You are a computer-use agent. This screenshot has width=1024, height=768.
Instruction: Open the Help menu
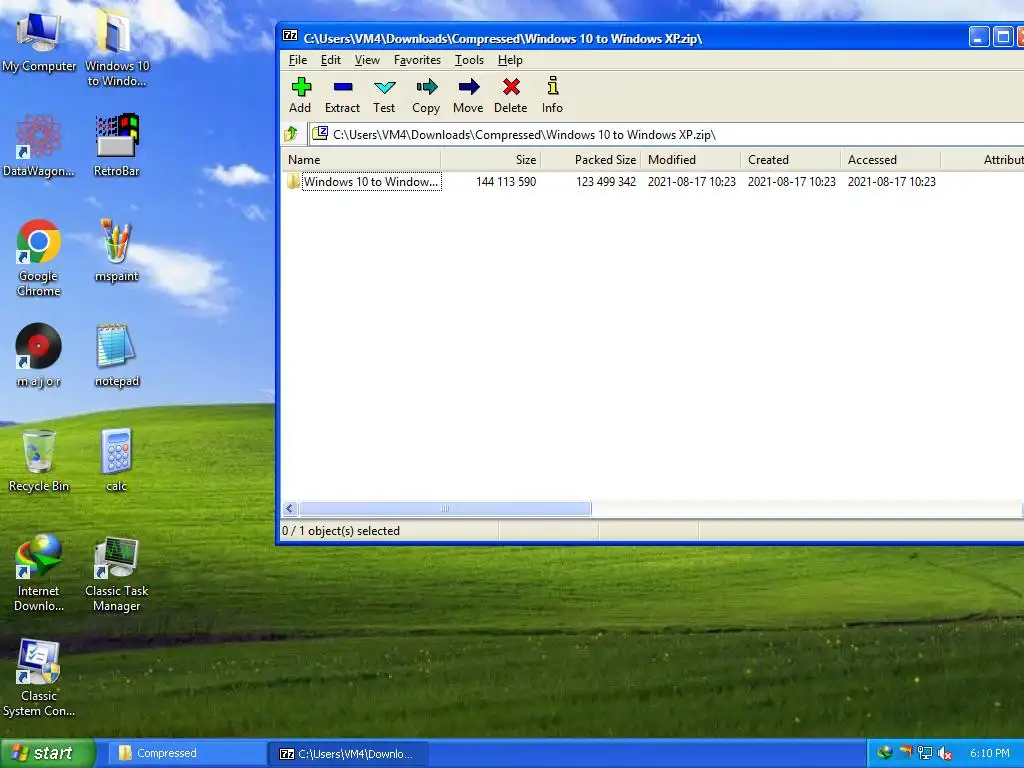pos(510,60)
